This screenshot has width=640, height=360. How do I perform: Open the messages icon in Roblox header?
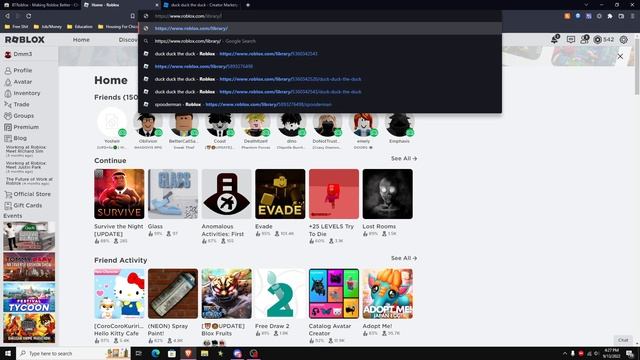click(571, 40)
